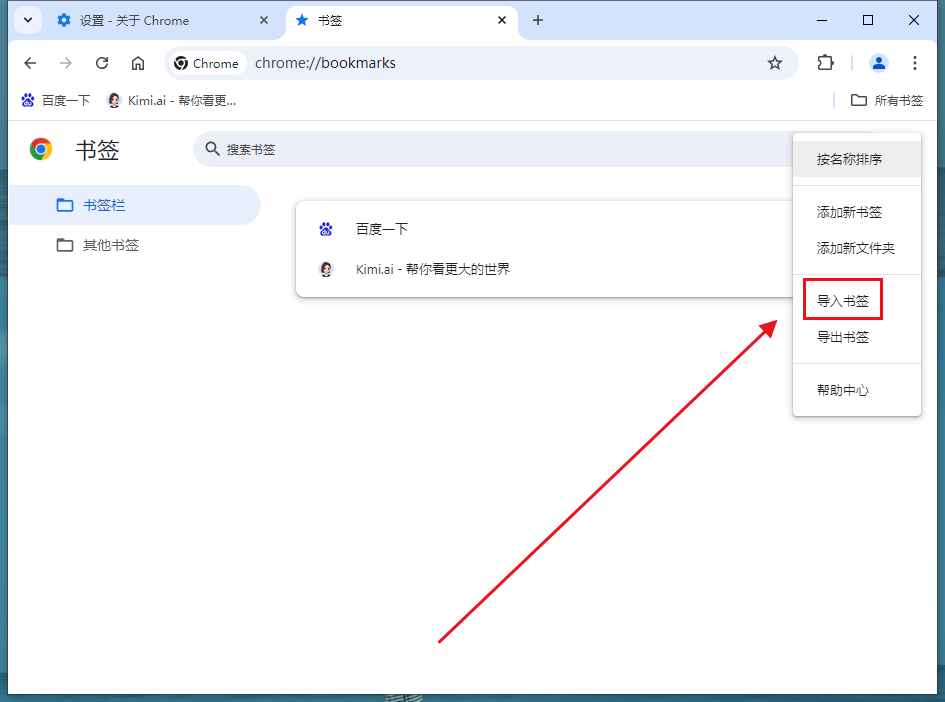This screenshot has height=702, width=945.
Task: Select the 其他书签 folder in sidebar
Action: [x=135, y=245]
